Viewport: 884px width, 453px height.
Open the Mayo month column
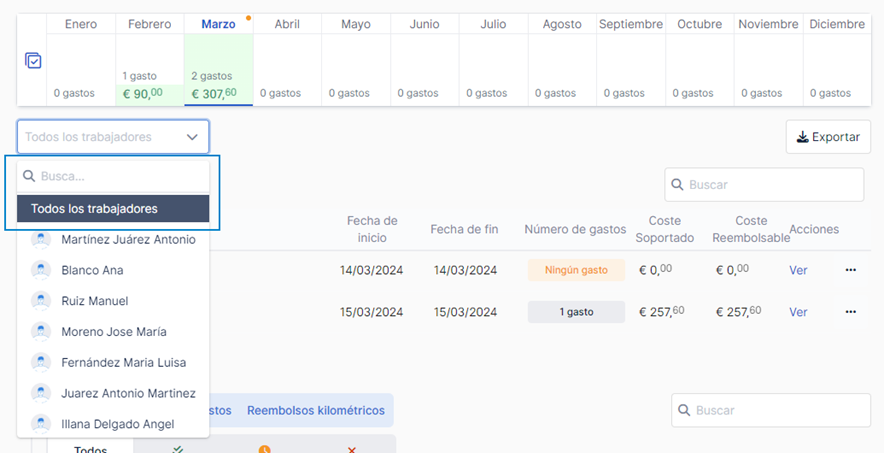[356, 60]
